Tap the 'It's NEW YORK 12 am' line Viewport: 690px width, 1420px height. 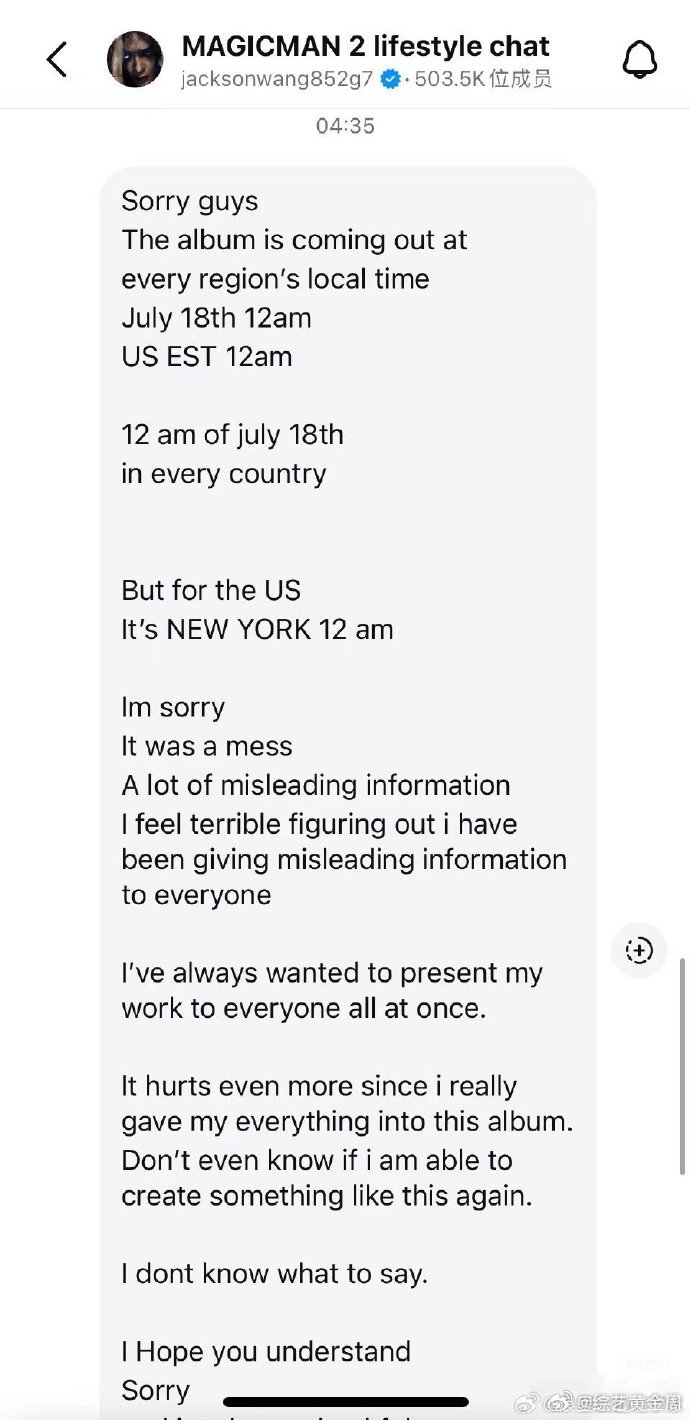tap(257, 630)
